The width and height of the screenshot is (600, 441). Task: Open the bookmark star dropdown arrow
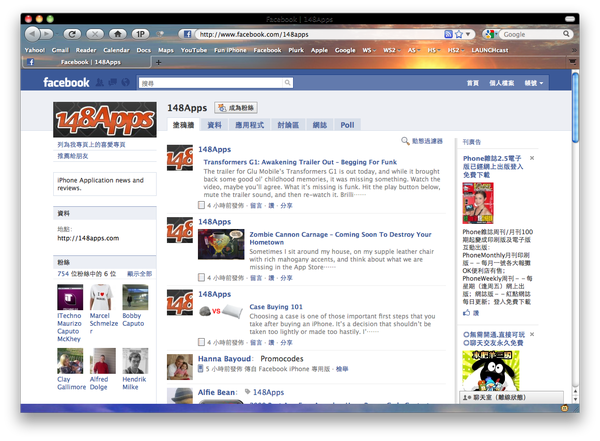point(468,34)
